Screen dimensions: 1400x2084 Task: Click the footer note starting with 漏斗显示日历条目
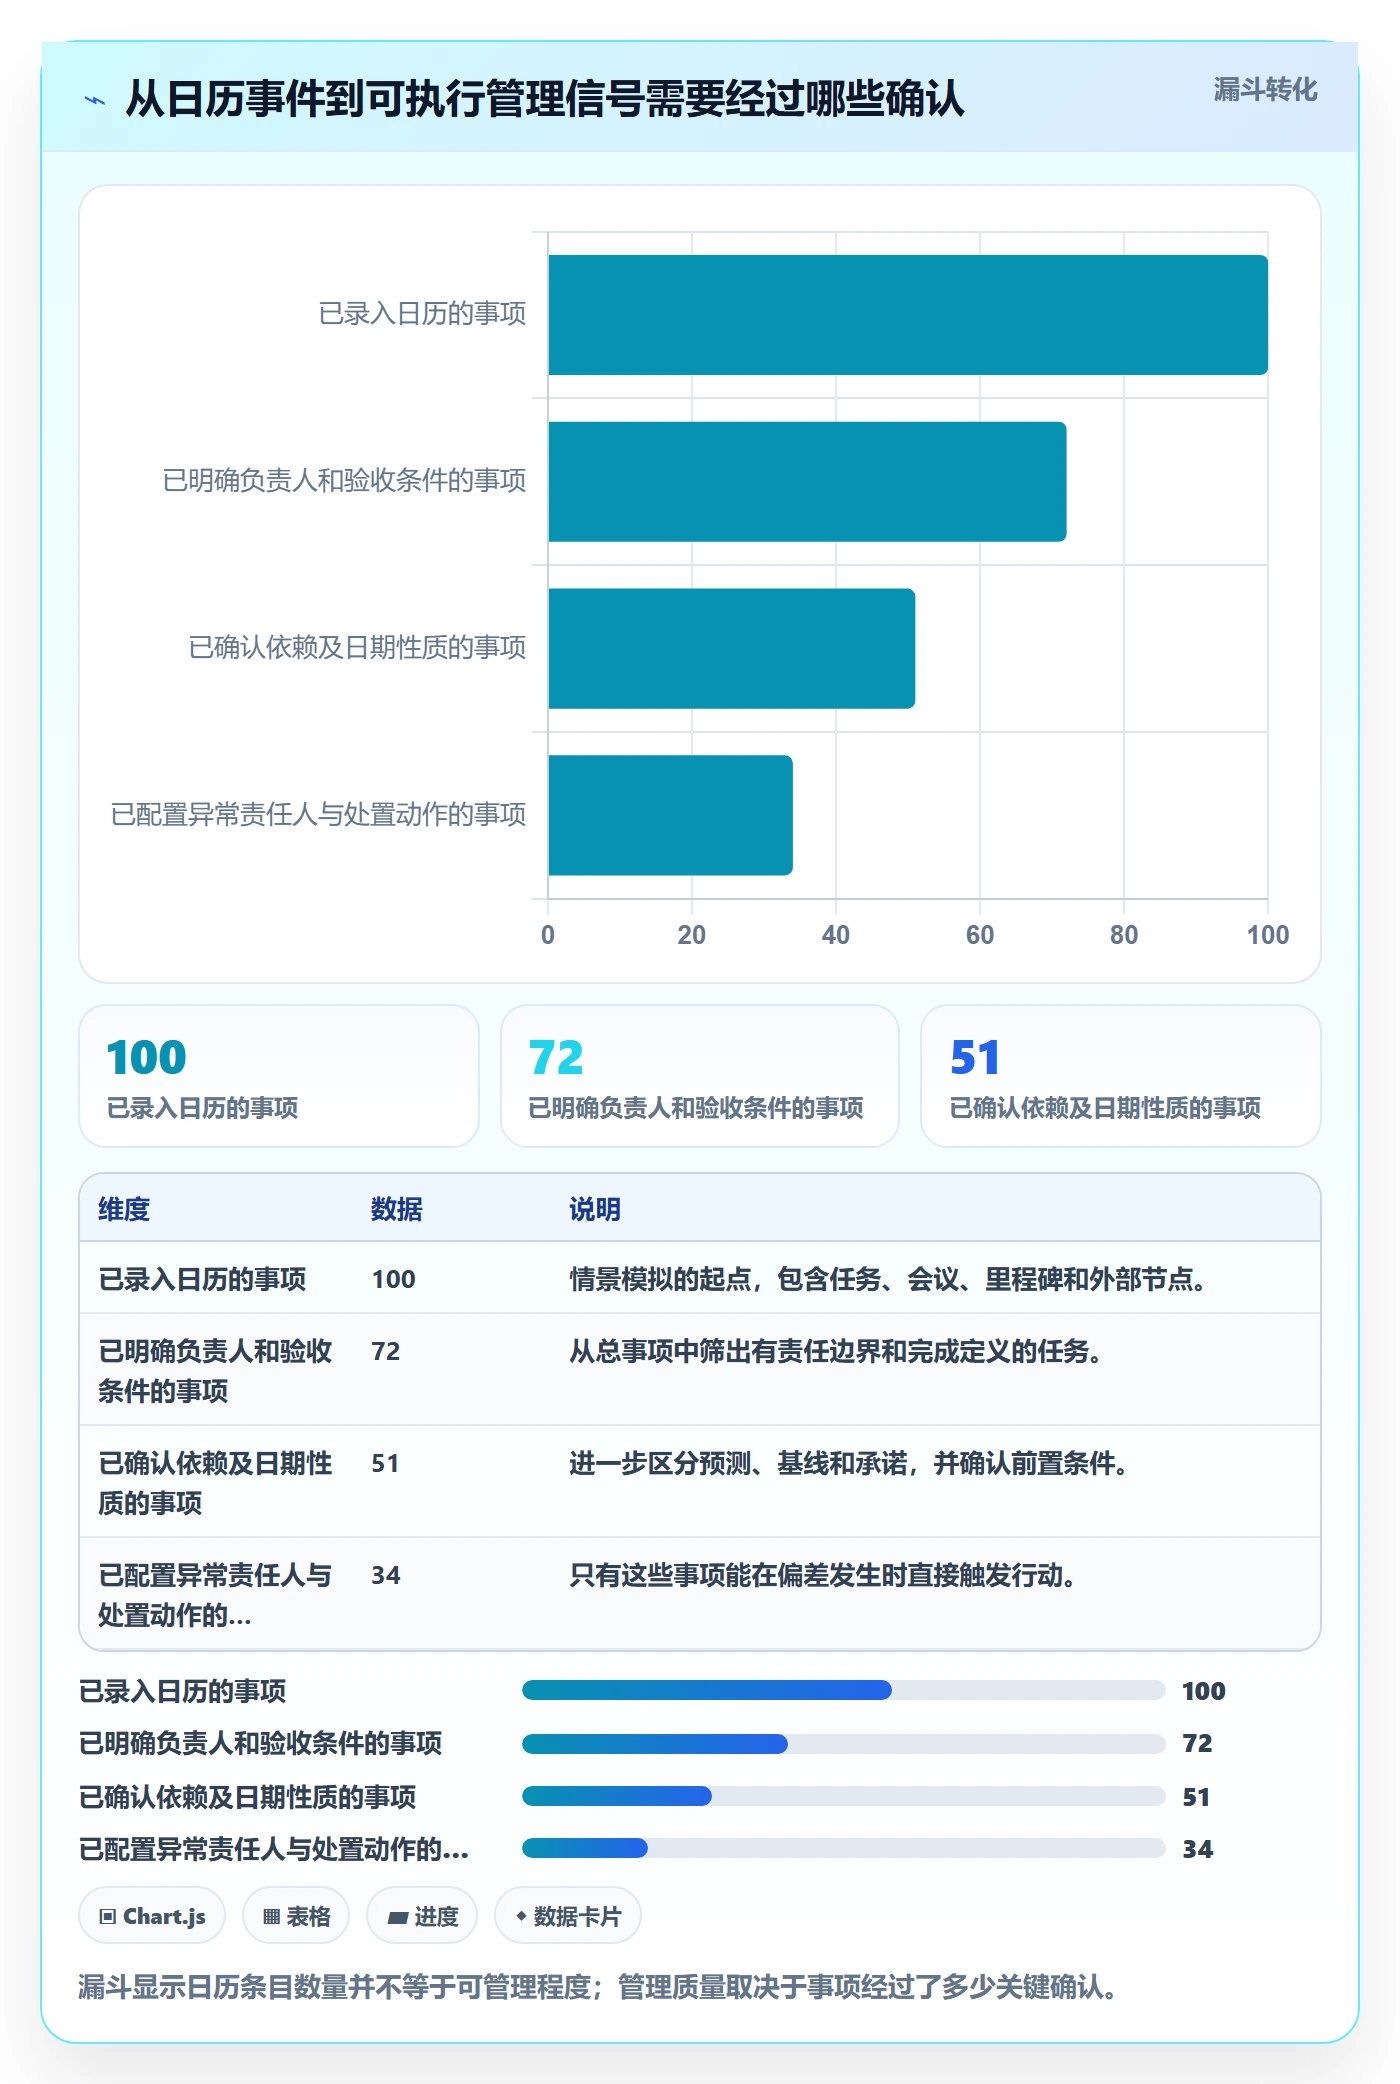point(598,1986)
